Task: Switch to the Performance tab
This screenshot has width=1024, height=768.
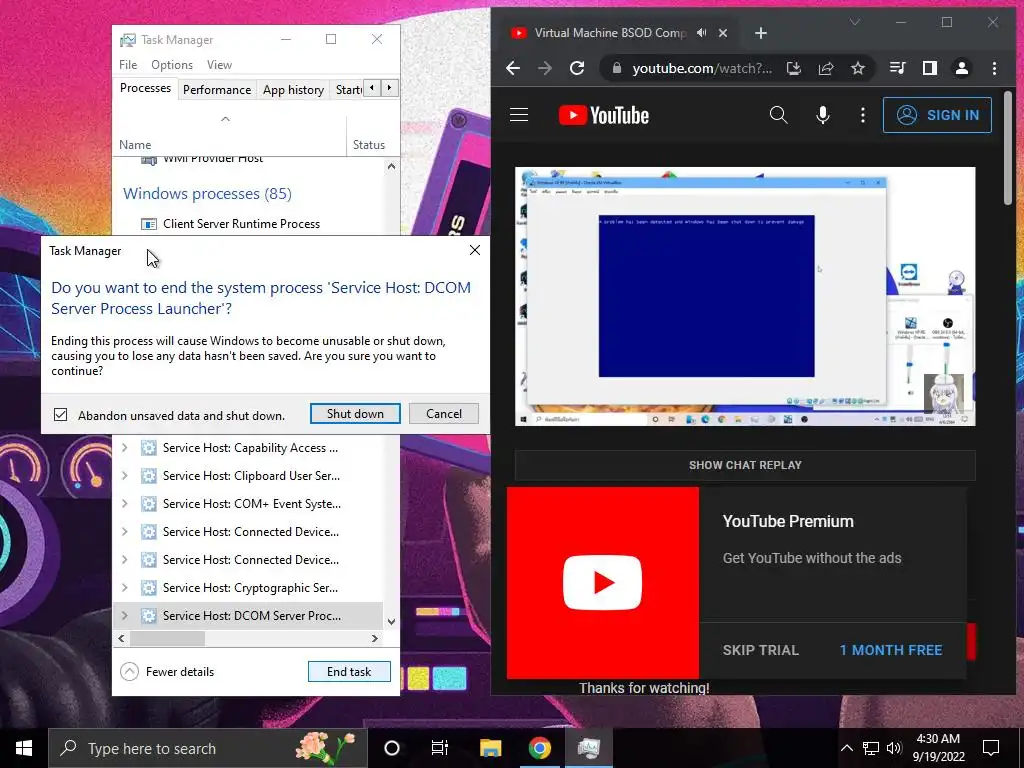Action: coord(217,89)
